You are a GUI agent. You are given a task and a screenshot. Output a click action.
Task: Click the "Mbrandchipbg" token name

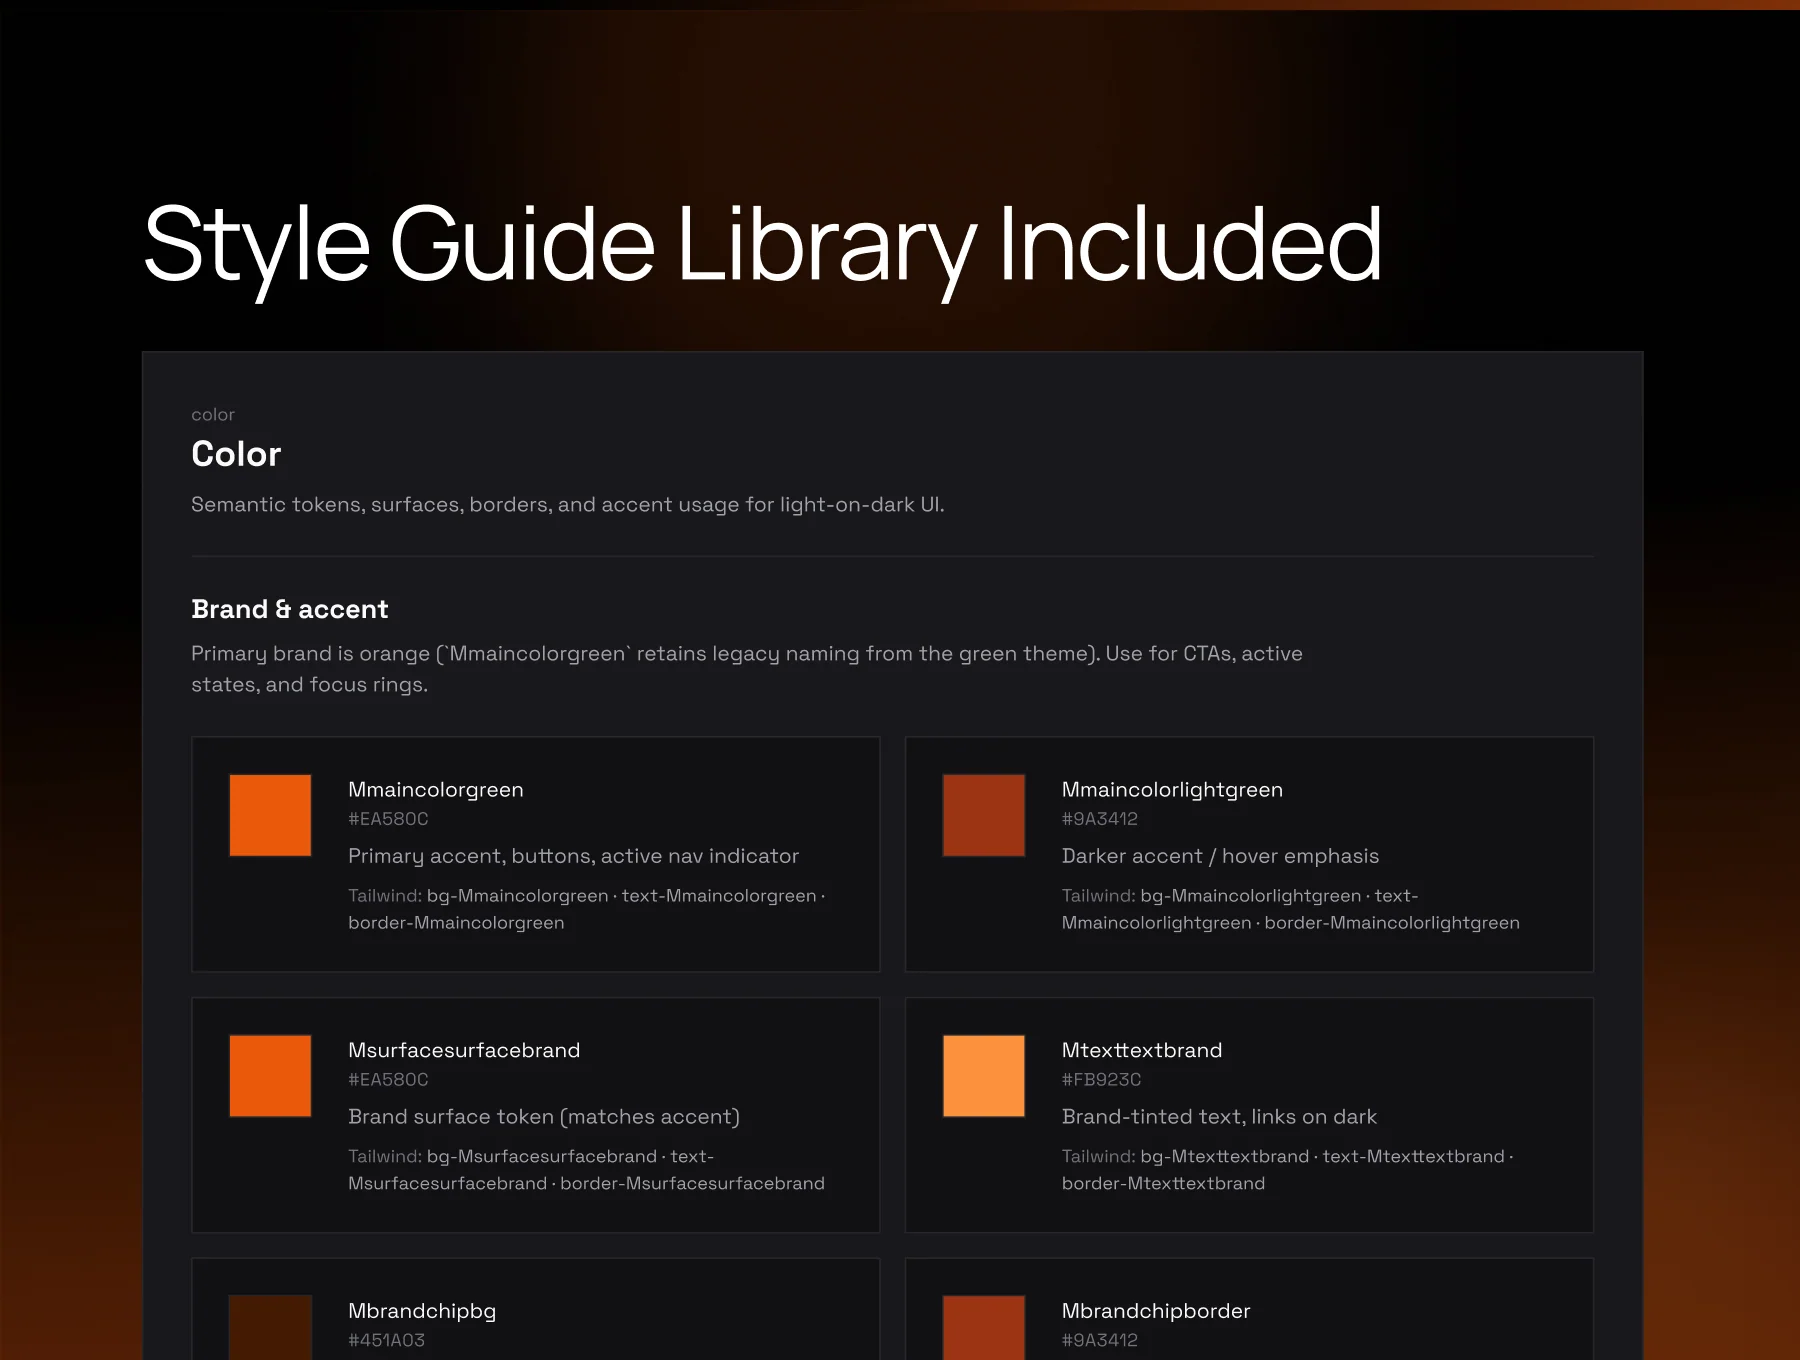coord(422,1311)
